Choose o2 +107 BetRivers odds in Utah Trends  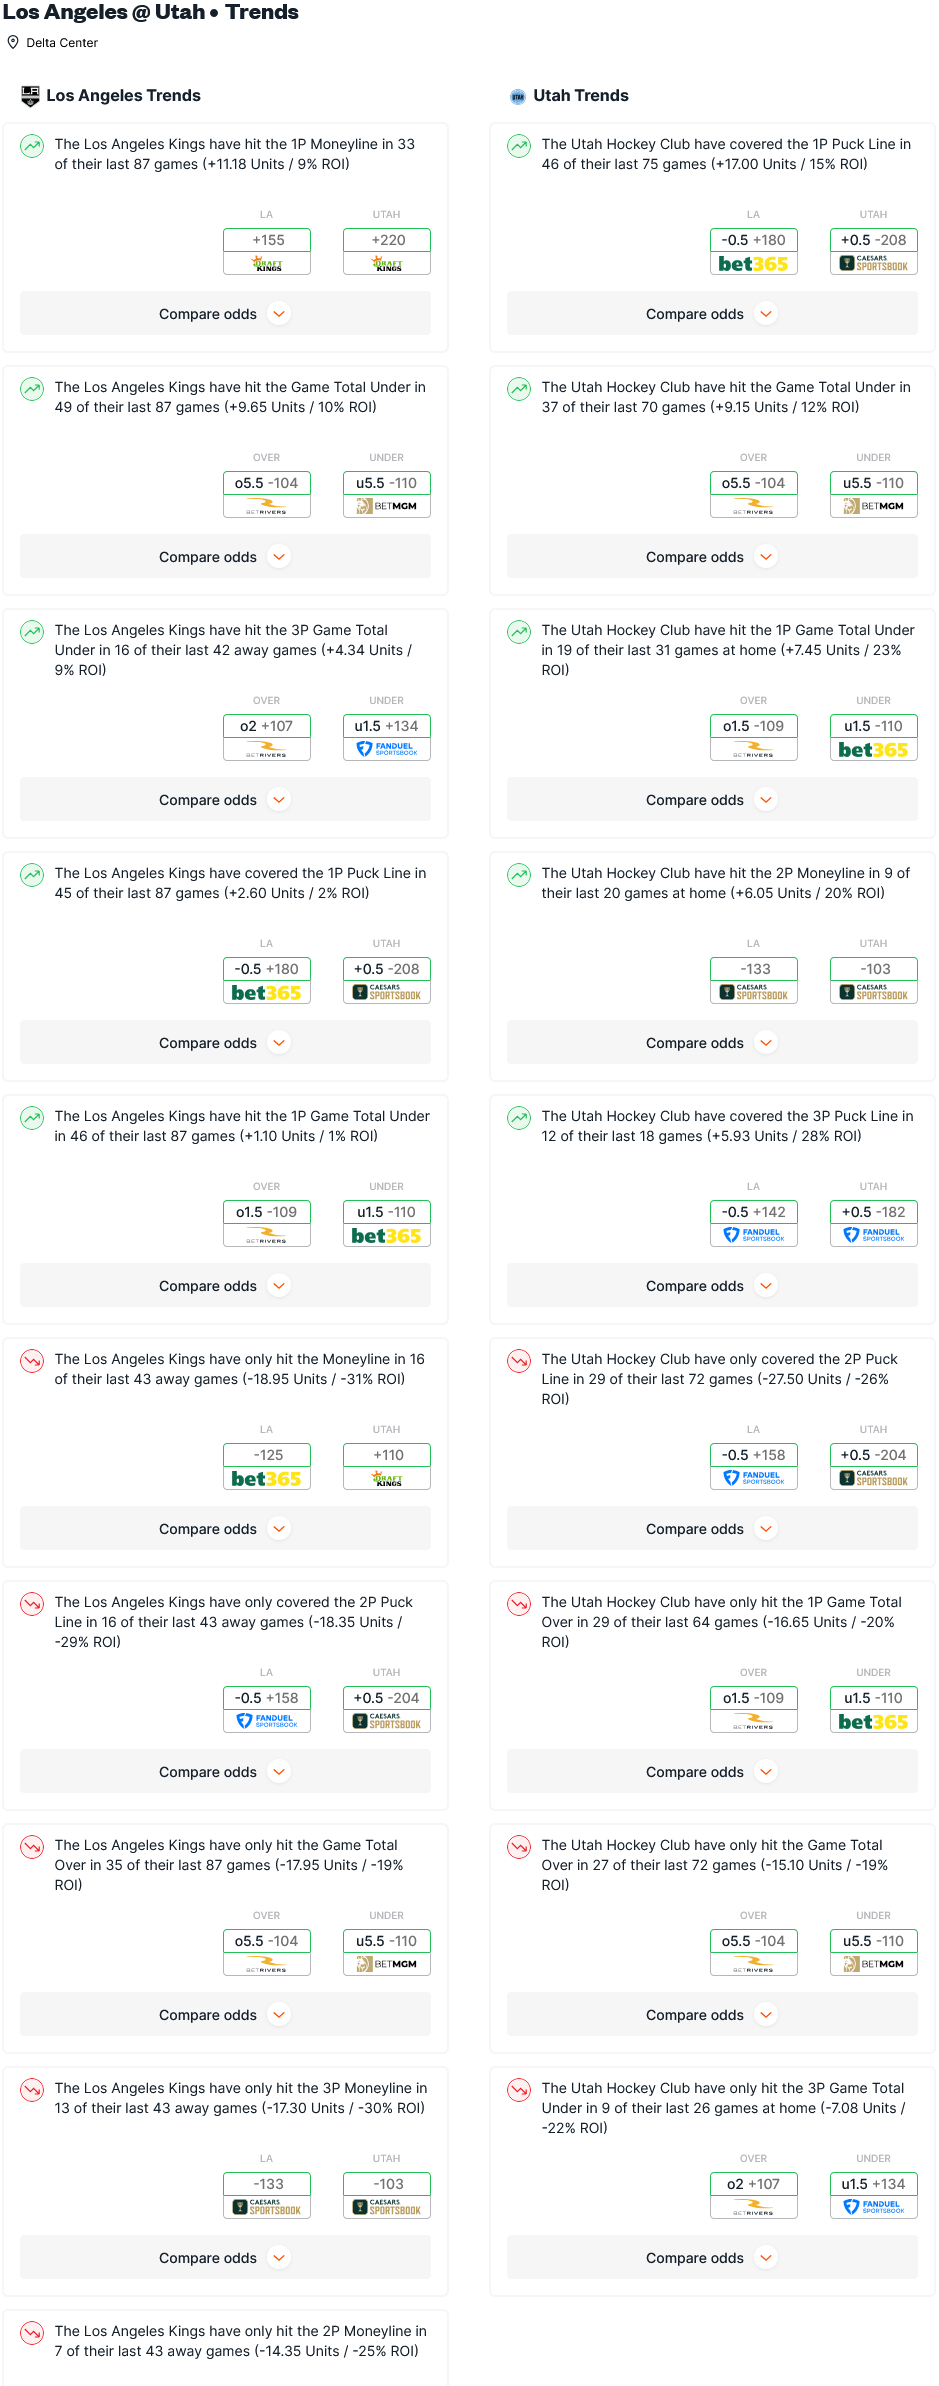pos(754,2195)
